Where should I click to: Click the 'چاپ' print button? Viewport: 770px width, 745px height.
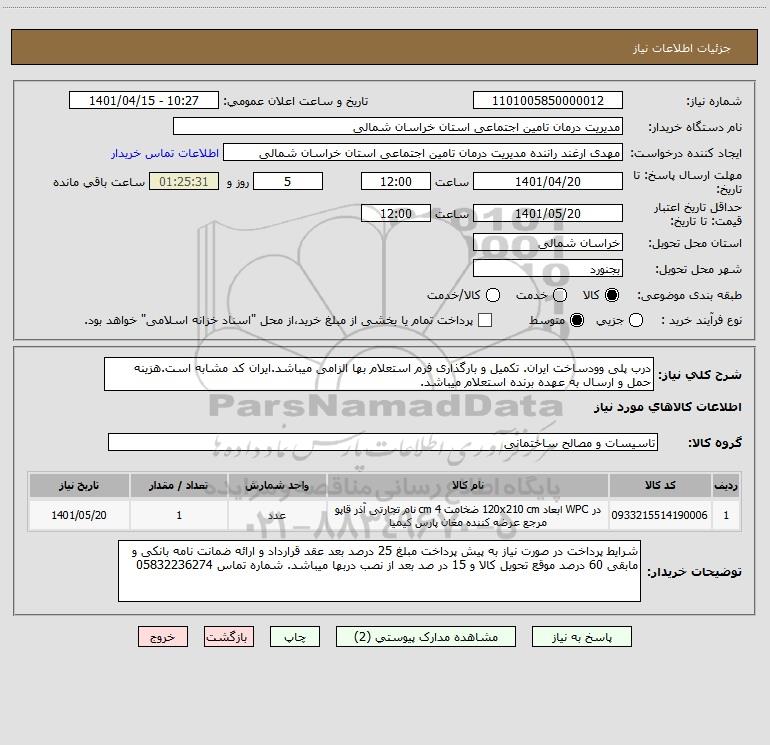(x=295, y=637)
